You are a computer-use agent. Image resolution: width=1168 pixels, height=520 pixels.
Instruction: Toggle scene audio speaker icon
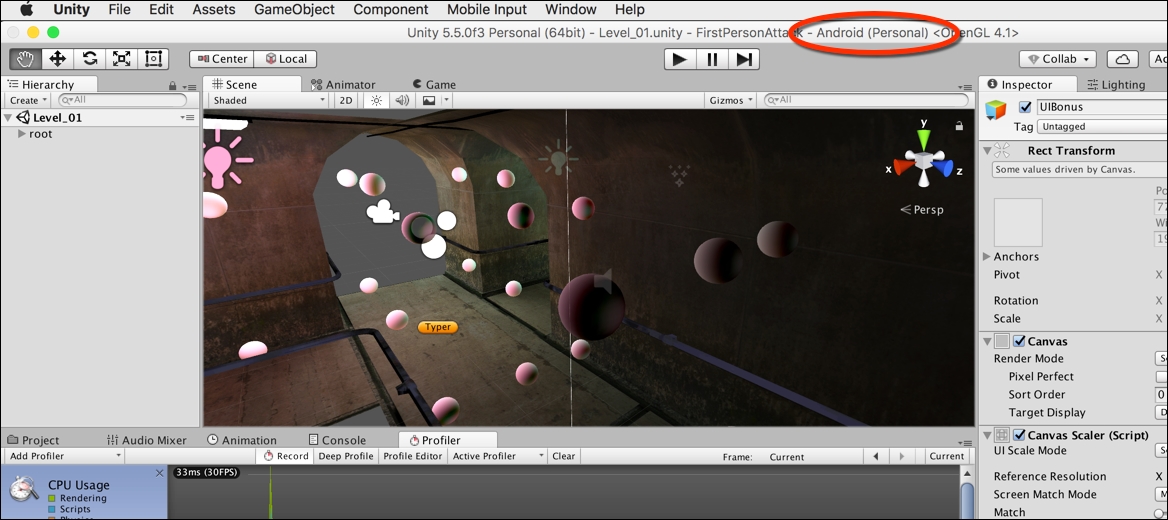click(x=402, y=100)
